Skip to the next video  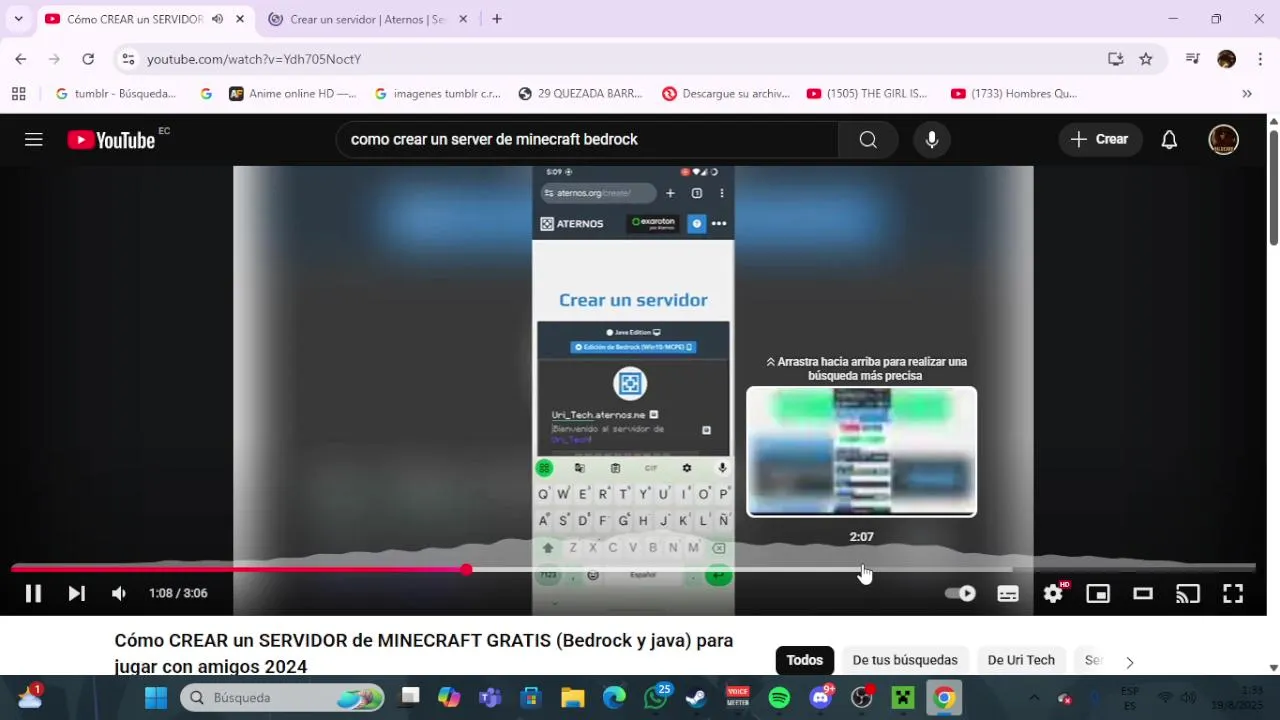point(76,594)
